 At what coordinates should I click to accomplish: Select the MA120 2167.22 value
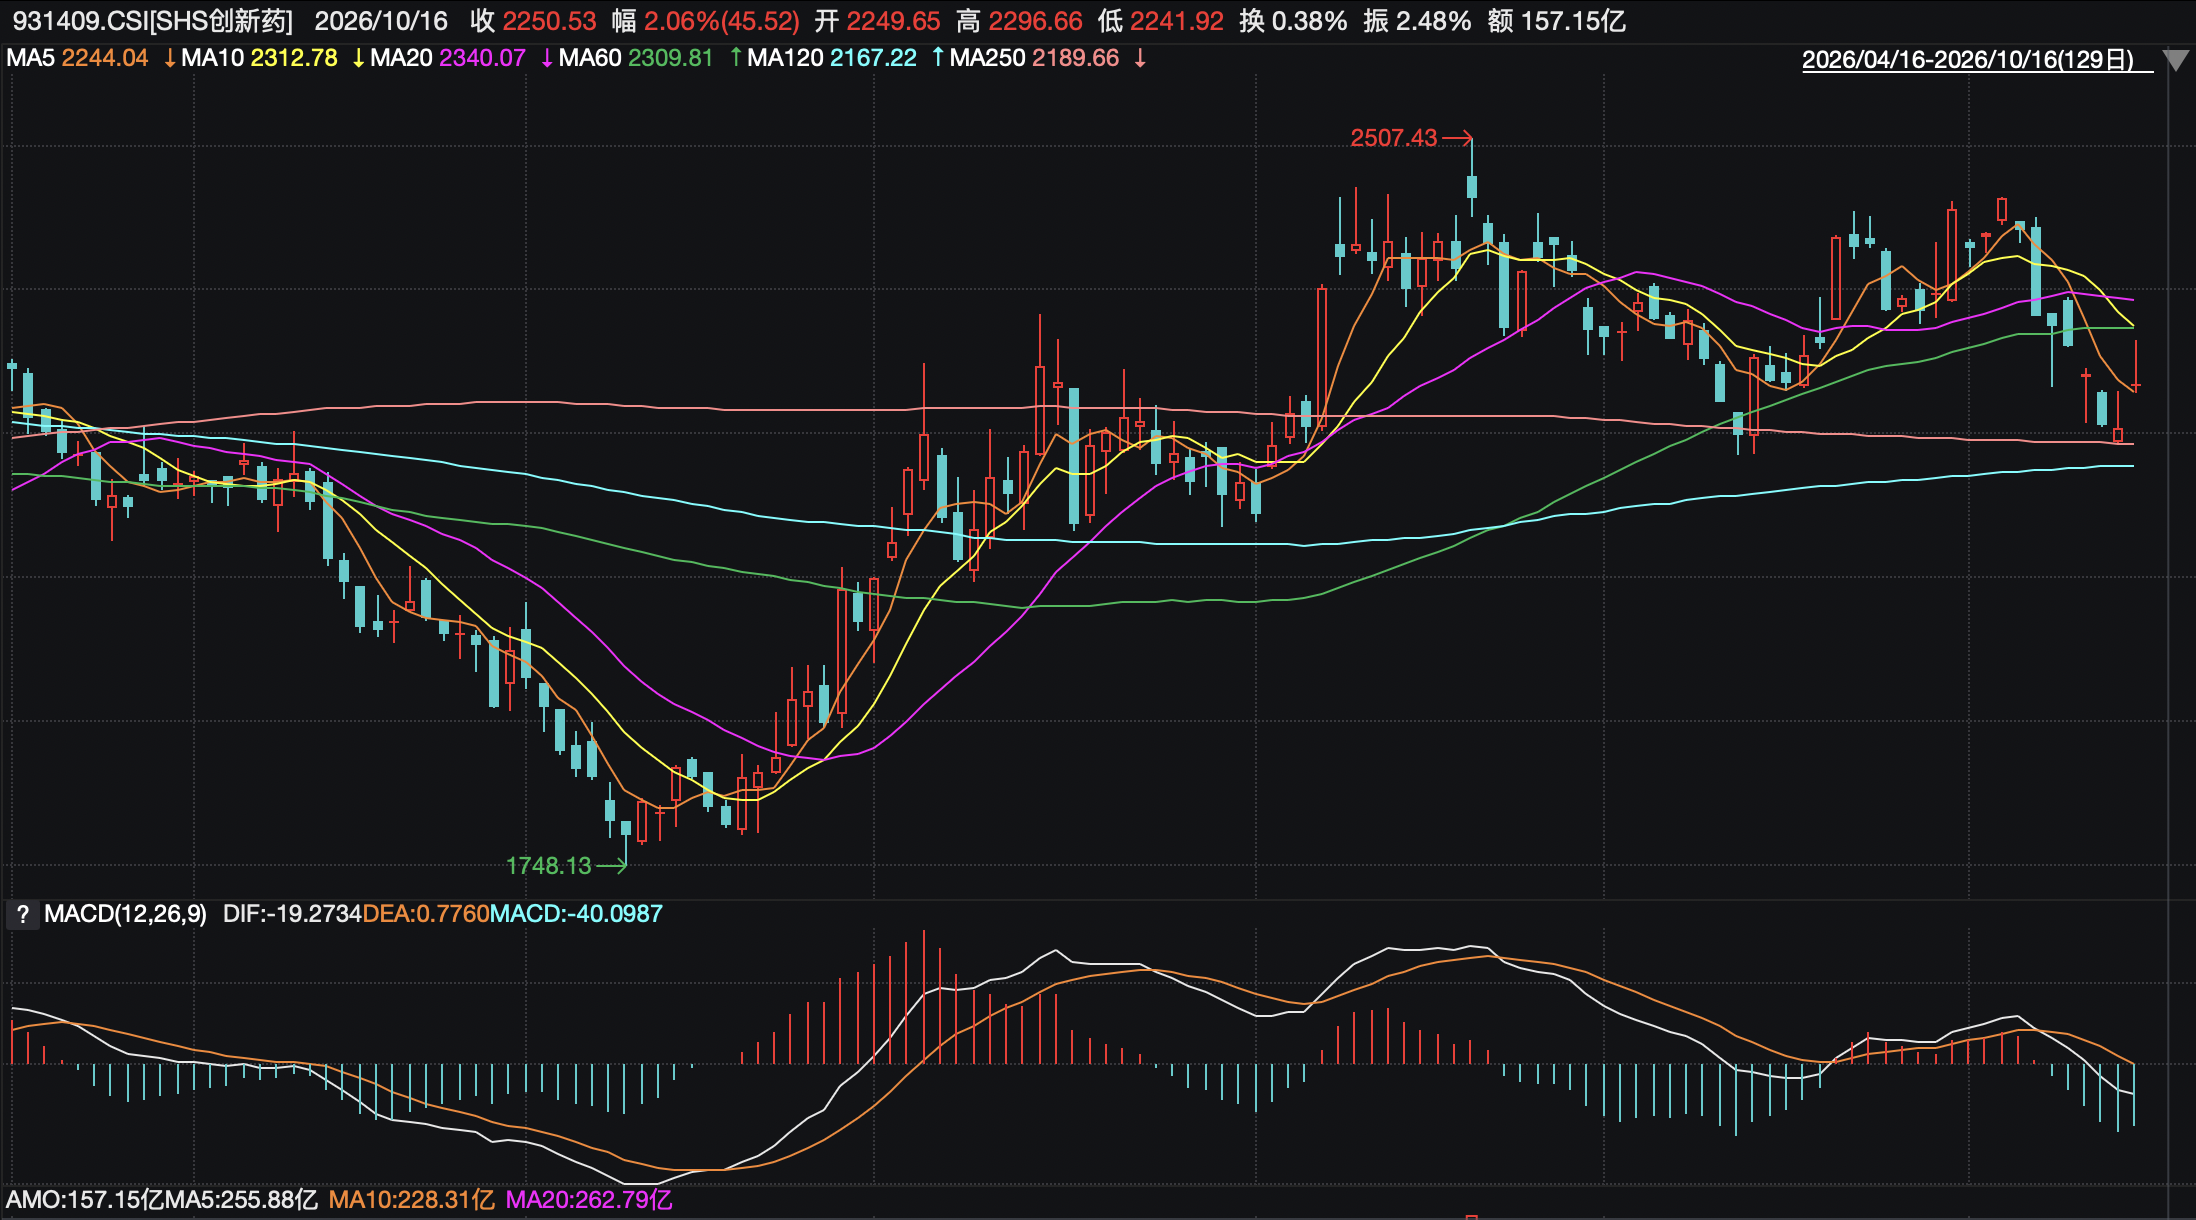[832, 58]
